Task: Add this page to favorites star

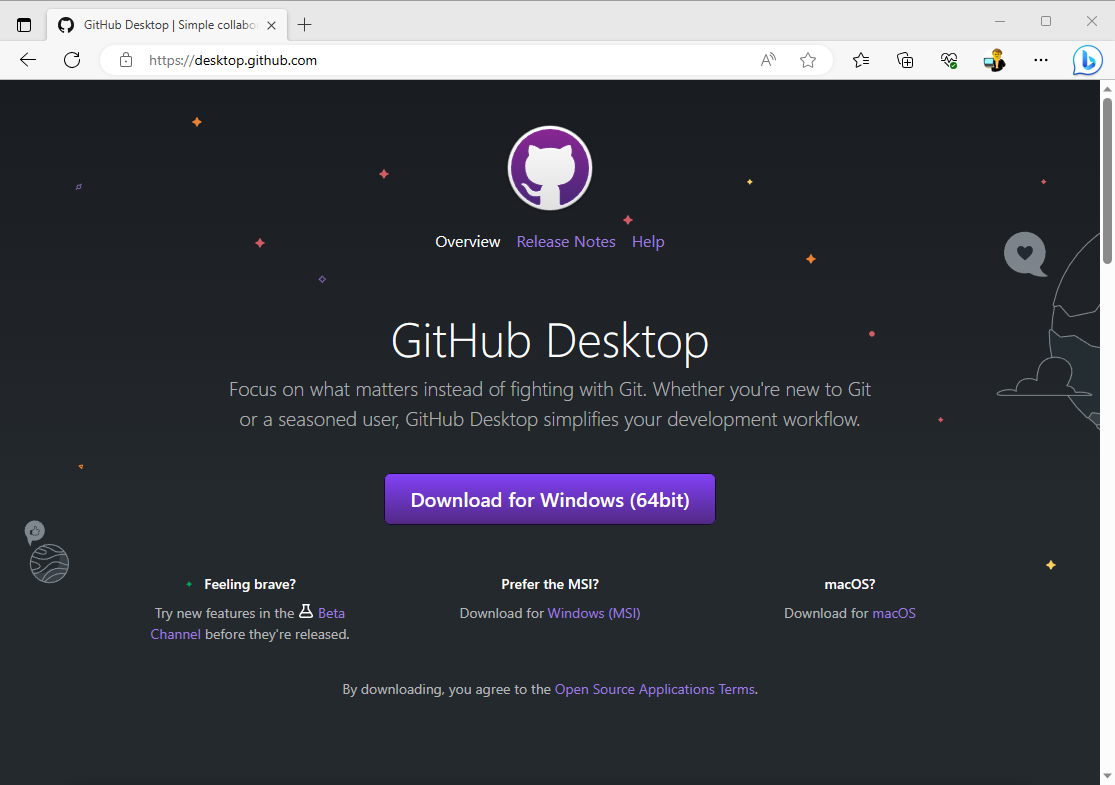Action: coord(808,60)
